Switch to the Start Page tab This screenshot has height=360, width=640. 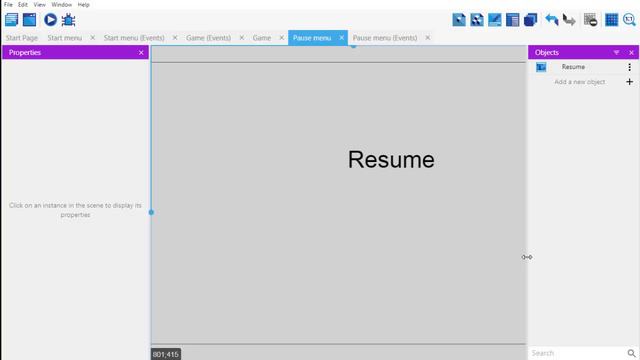point(22,38)
